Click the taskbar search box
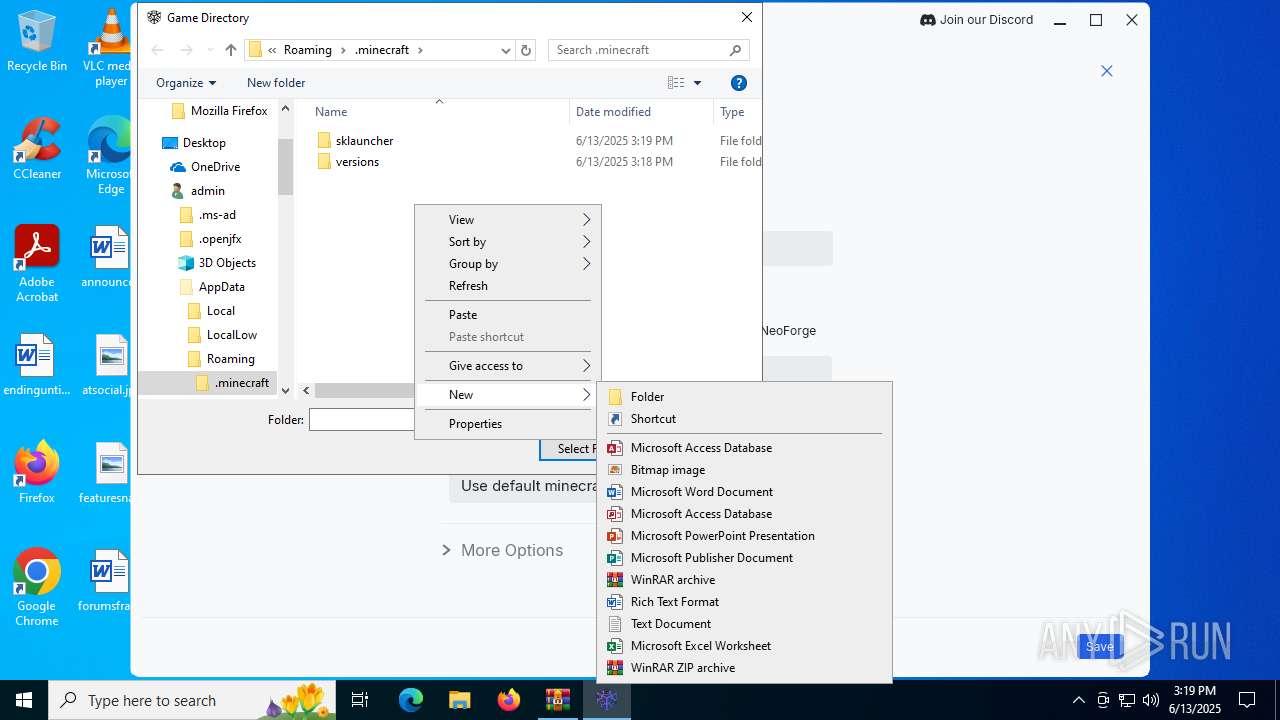This screenshot has height=720, width=1280. pyautogui.click(x=193, y=700)
